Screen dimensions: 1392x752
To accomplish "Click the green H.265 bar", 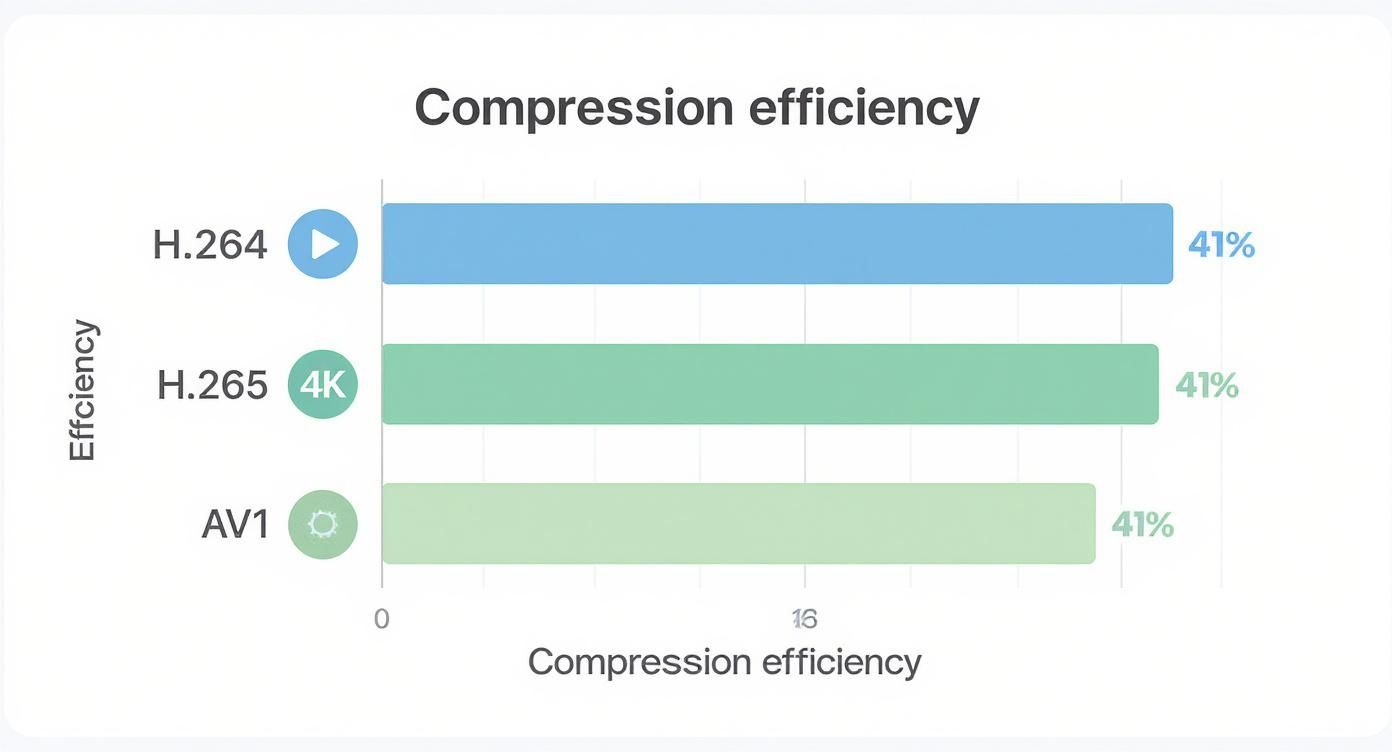I will pyautogui.click(x=769, y=384).
